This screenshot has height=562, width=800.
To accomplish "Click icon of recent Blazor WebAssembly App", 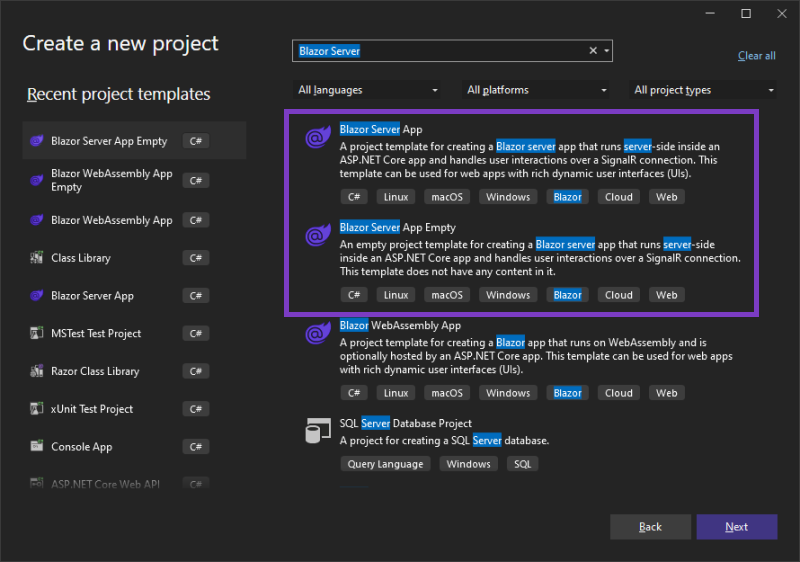I will pyautogui.click(x=37, y=220).
